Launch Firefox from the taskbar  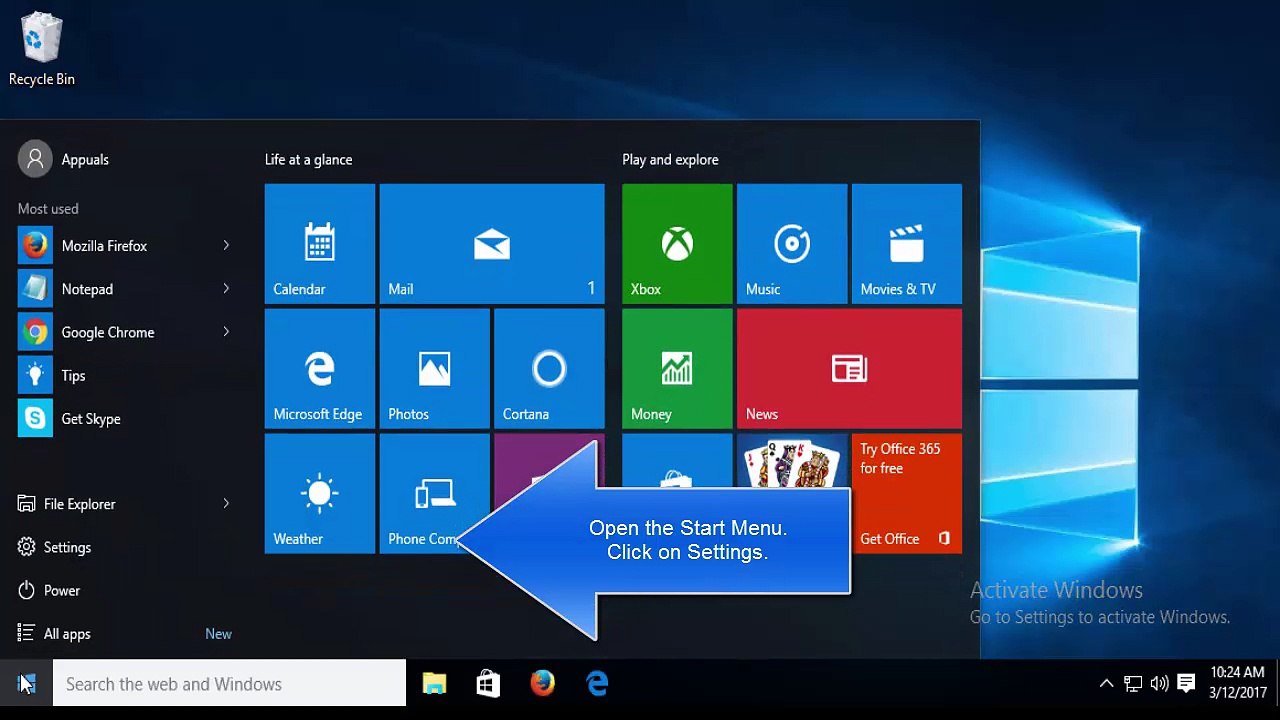[x=542, y=684]
